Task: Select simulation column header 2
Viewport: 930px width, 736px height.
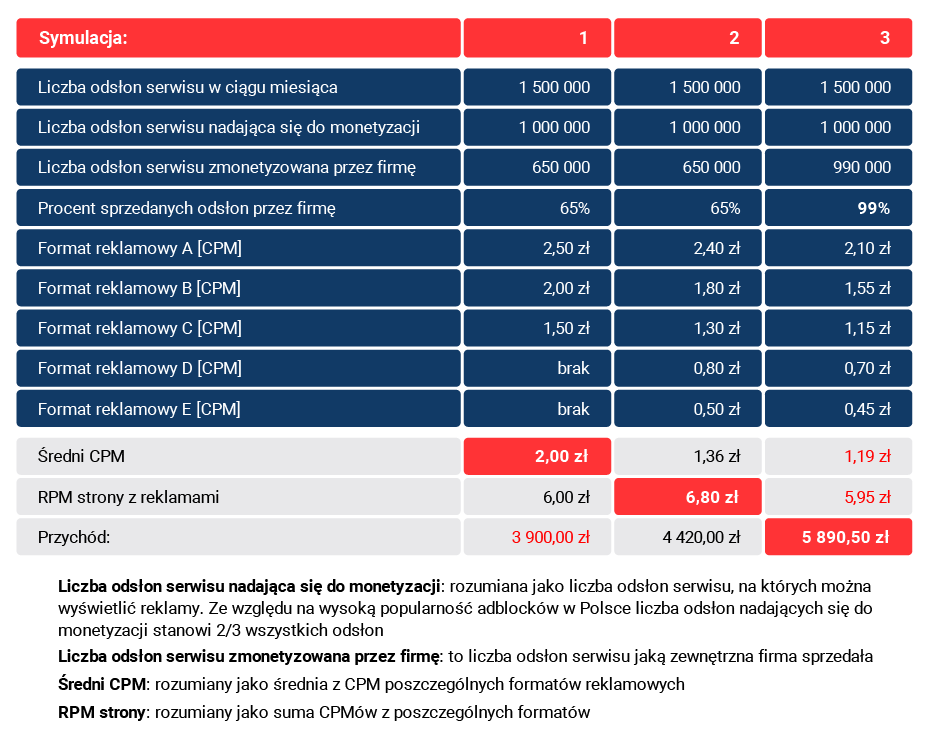Action: pyautogui.click(x=687, y=39)
